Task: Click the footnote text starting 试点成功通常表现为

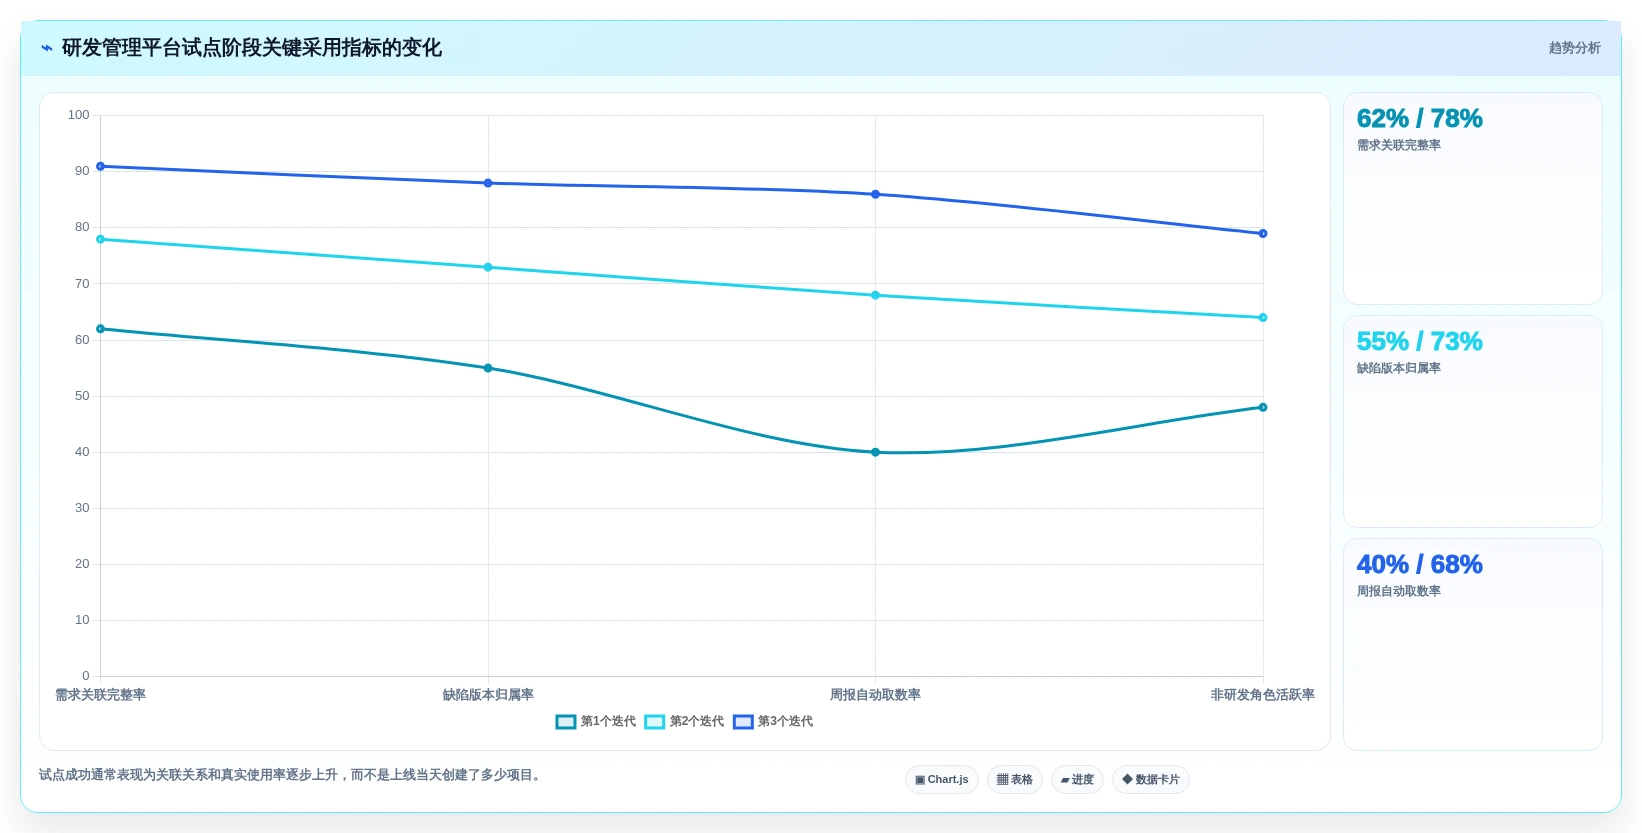Action: point(292,775)
